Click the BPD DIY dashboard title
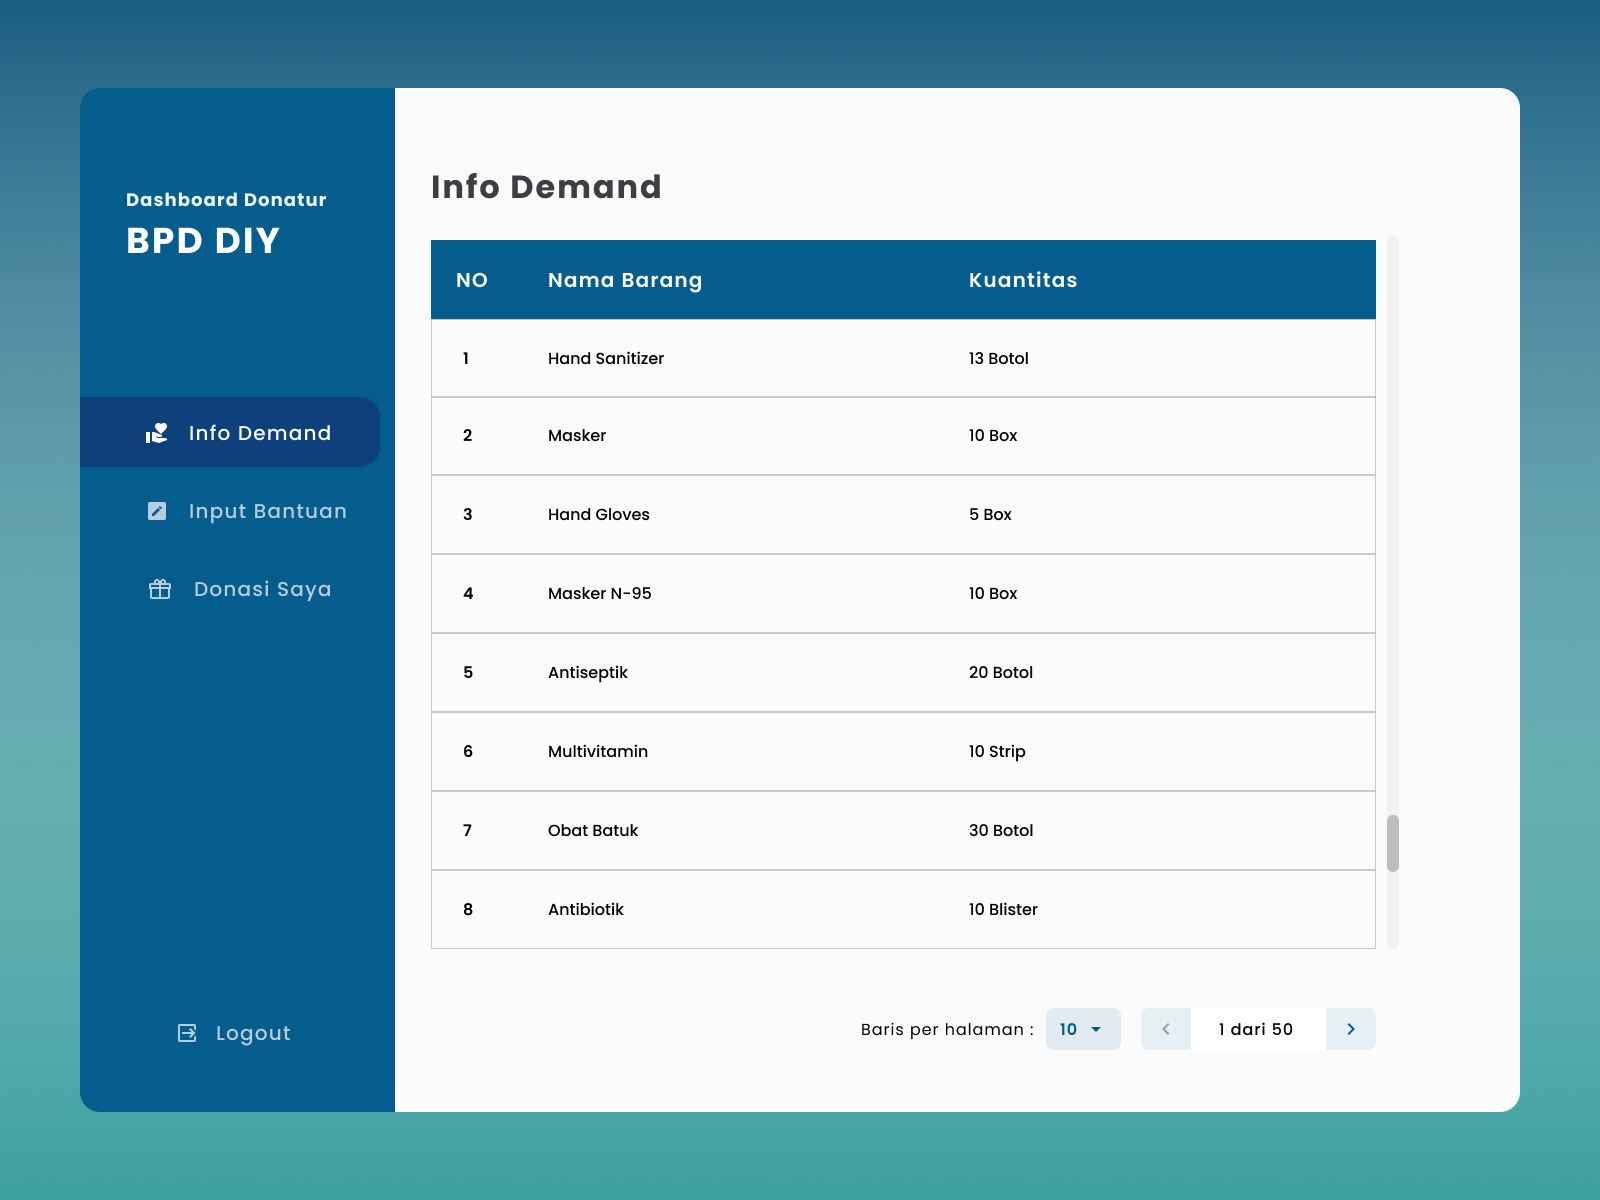This screenshot has width=1600, height=1200. click(x=203, y=241)
